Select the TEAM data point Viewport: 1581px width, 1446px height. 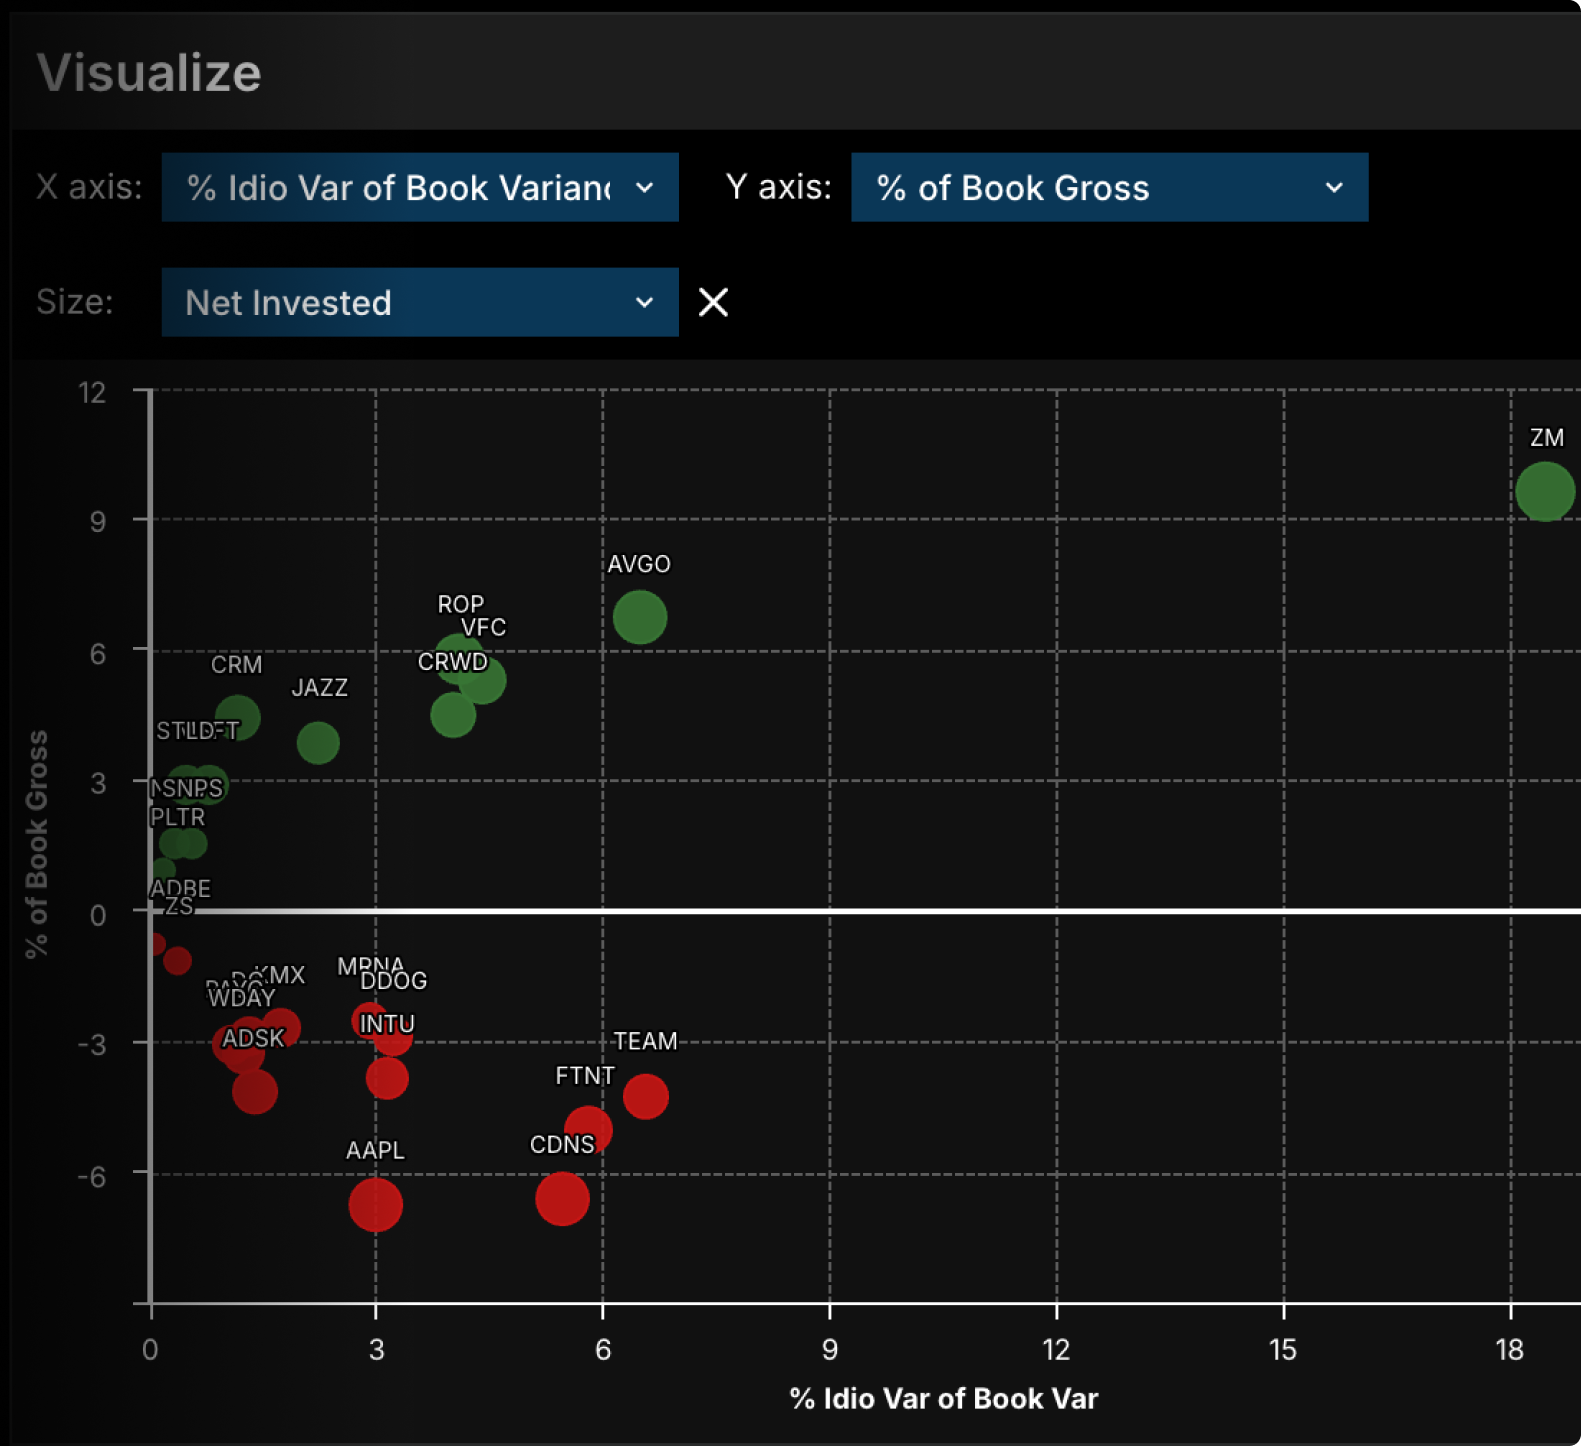tap(646, 1096)
